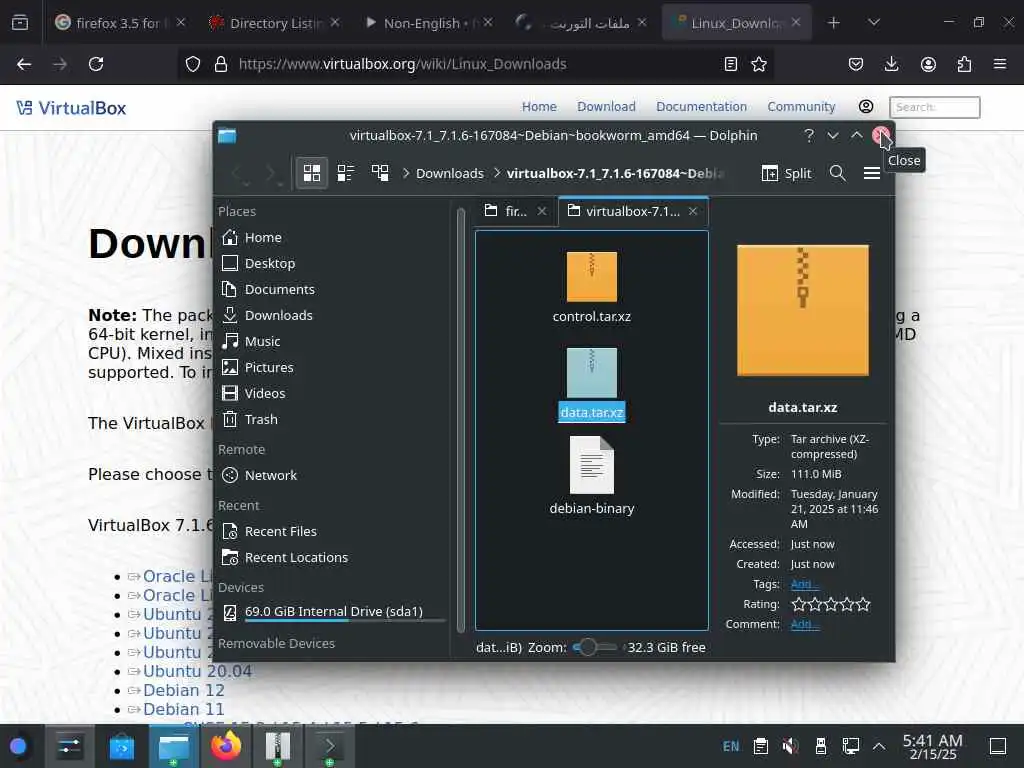Open list all tabs dropdown
The width and height of the screenshot is (1024, 768).
(874, 23)
